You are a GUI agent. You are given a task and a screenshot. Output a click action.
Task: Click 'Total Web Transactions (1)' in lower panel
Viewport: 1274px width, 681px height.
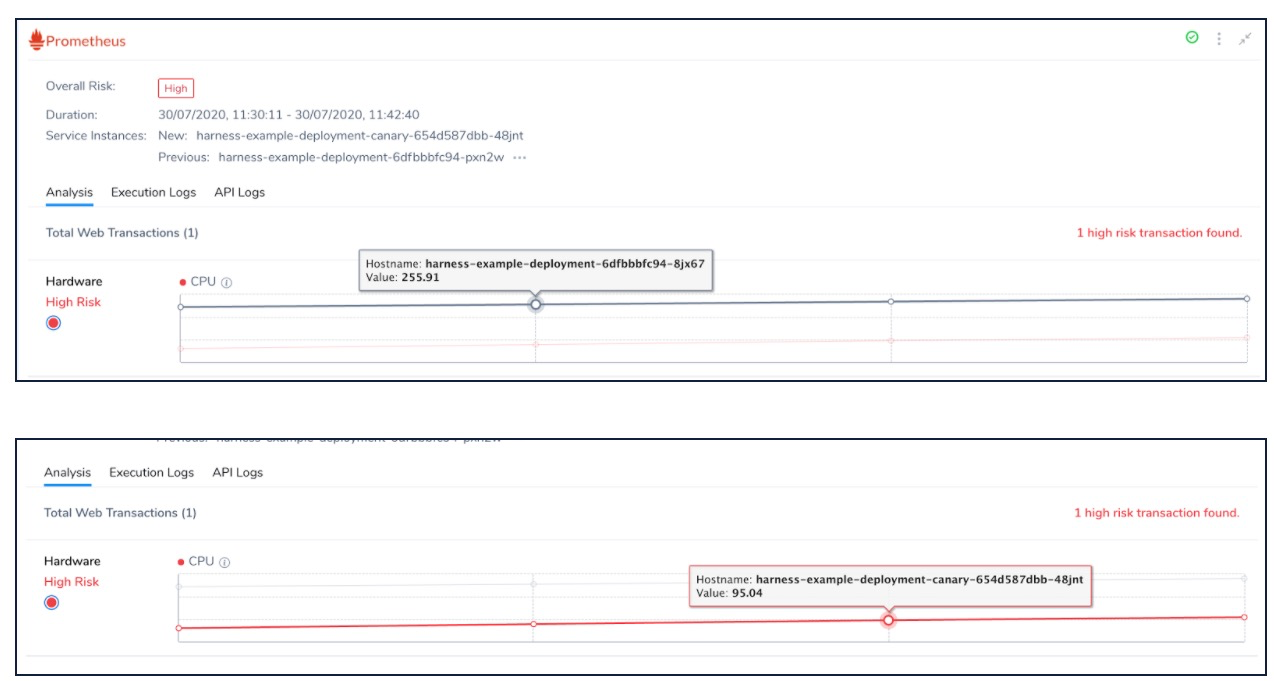pos(120,513)
